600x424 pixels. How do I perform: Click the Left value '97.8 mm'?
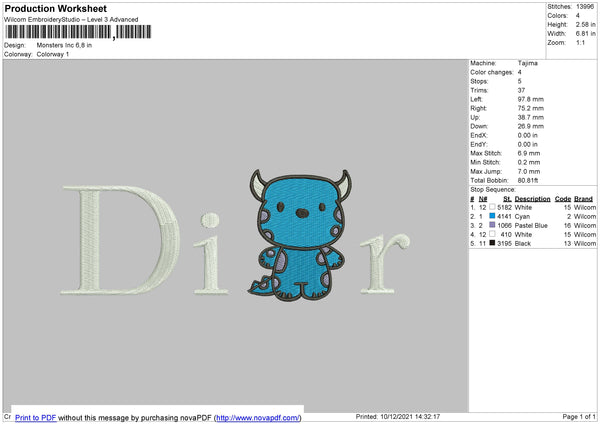(x=531, y=99)
